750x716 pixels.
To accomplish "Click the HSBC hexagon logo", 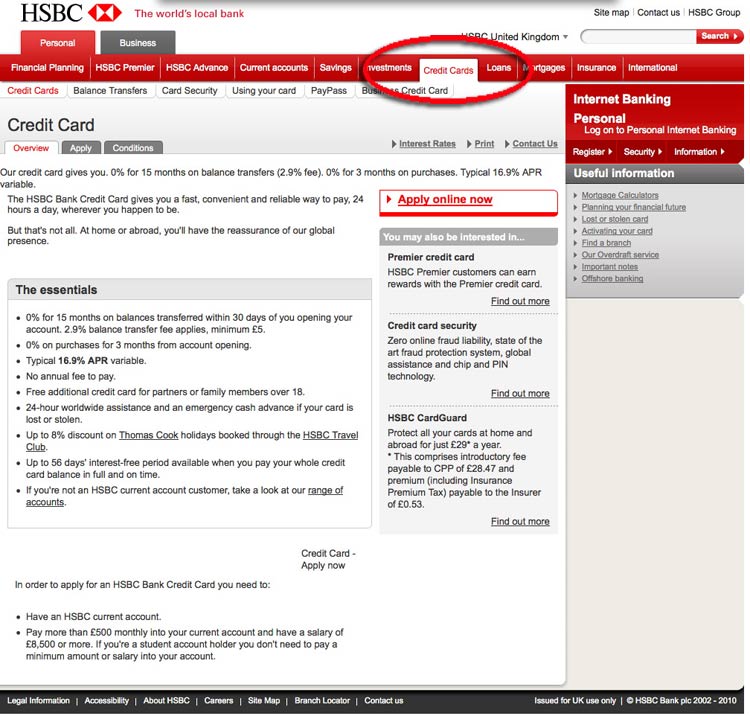I will 104,13.
